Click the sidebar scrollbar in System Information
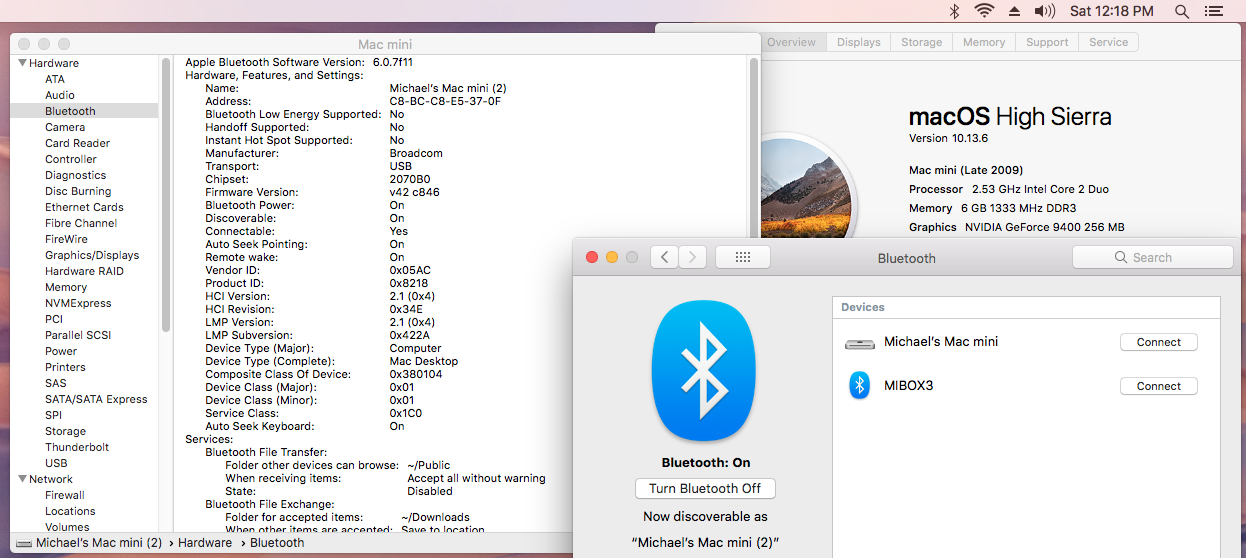Image resolution: width=1246 pixels, height=558 pixels. [166, 195]
